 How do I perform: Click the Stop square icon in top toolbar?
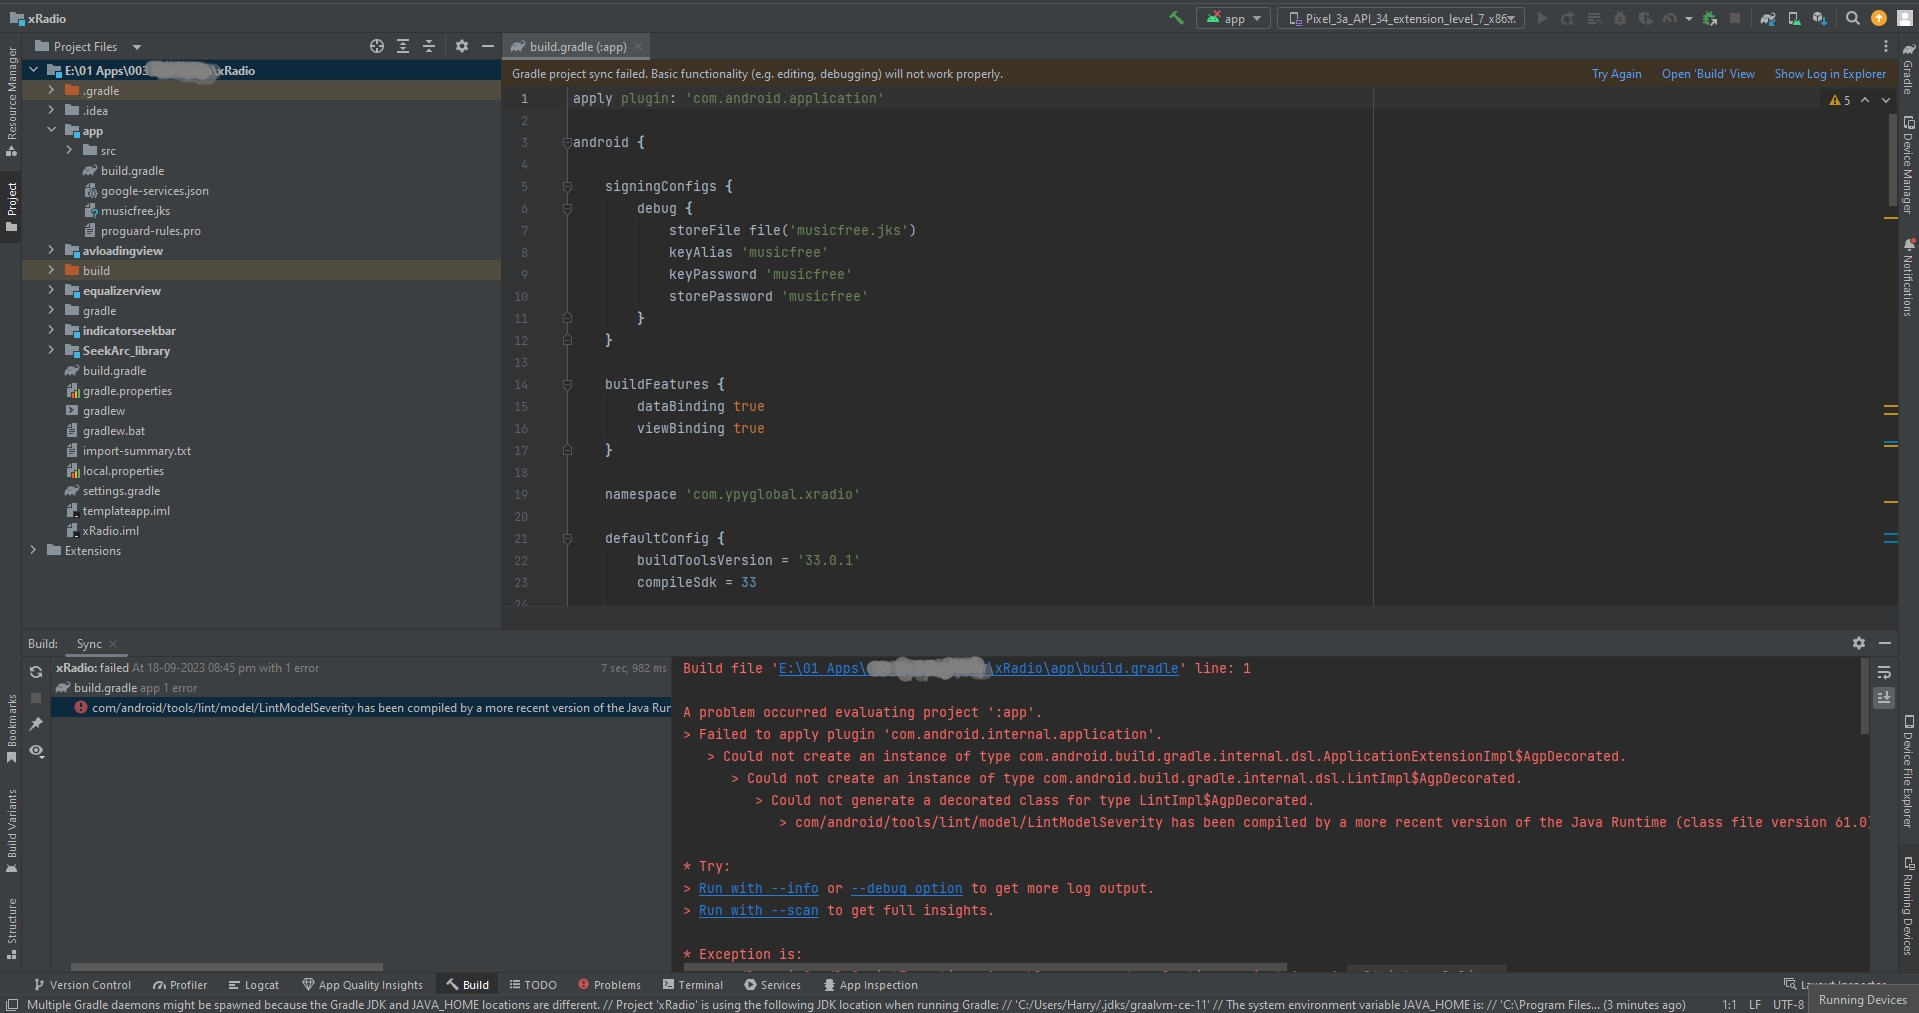click(1735, 18)
